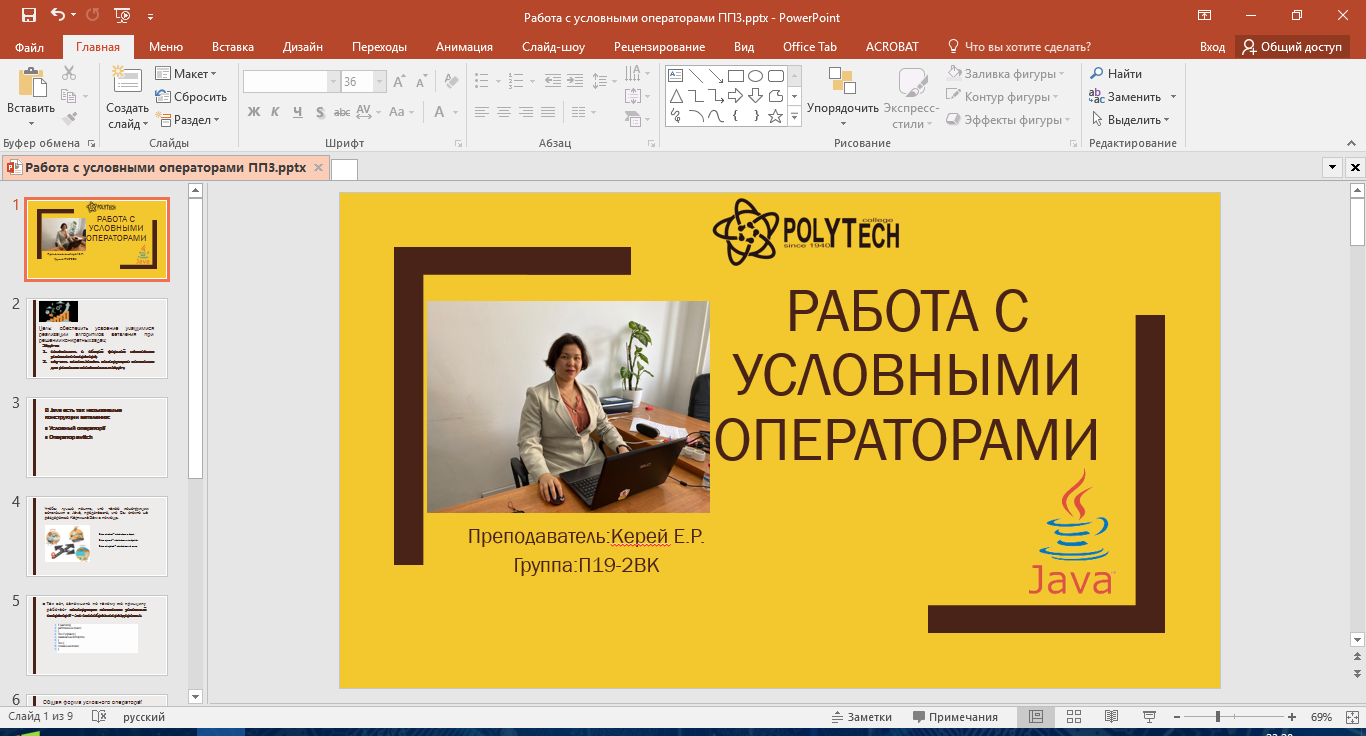
Task: Open the Arrange (Упорядочить) tool
Action: 843,97
